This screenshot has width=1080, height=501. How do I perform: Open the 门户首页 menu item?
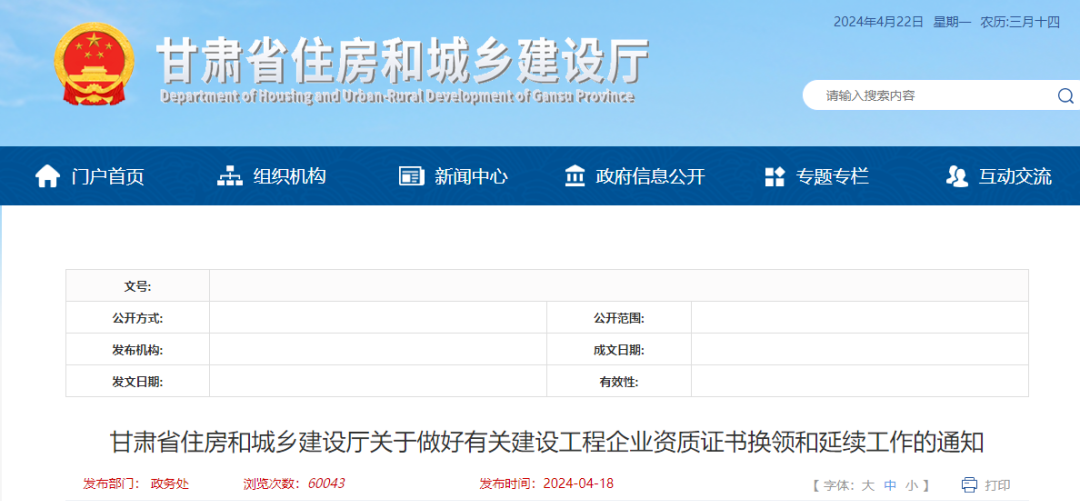(x=107, y=176)
